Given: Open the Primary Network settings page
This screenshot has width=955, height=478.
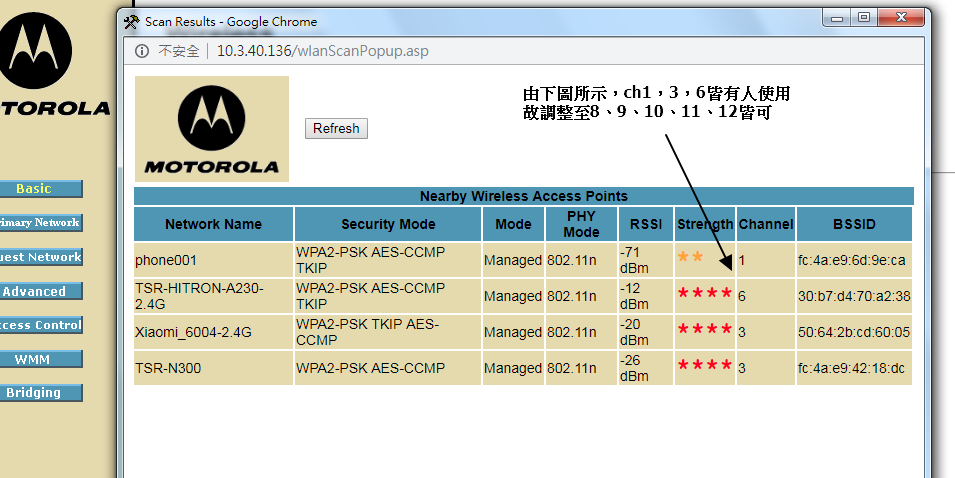Looking at the screenshot, I should pos(40,223).
